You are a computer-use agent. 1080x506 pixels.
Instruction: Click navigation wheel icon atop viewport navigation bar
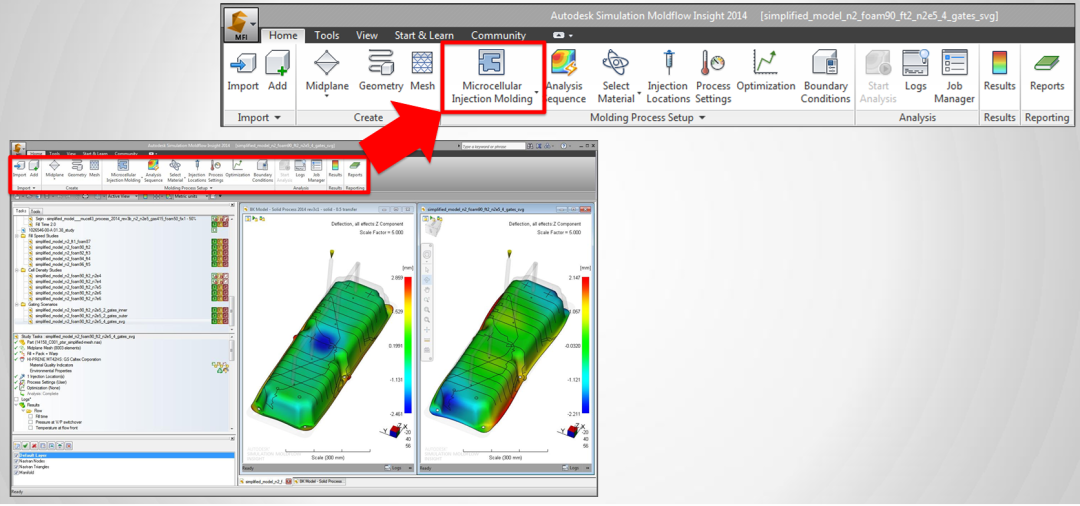427,255
